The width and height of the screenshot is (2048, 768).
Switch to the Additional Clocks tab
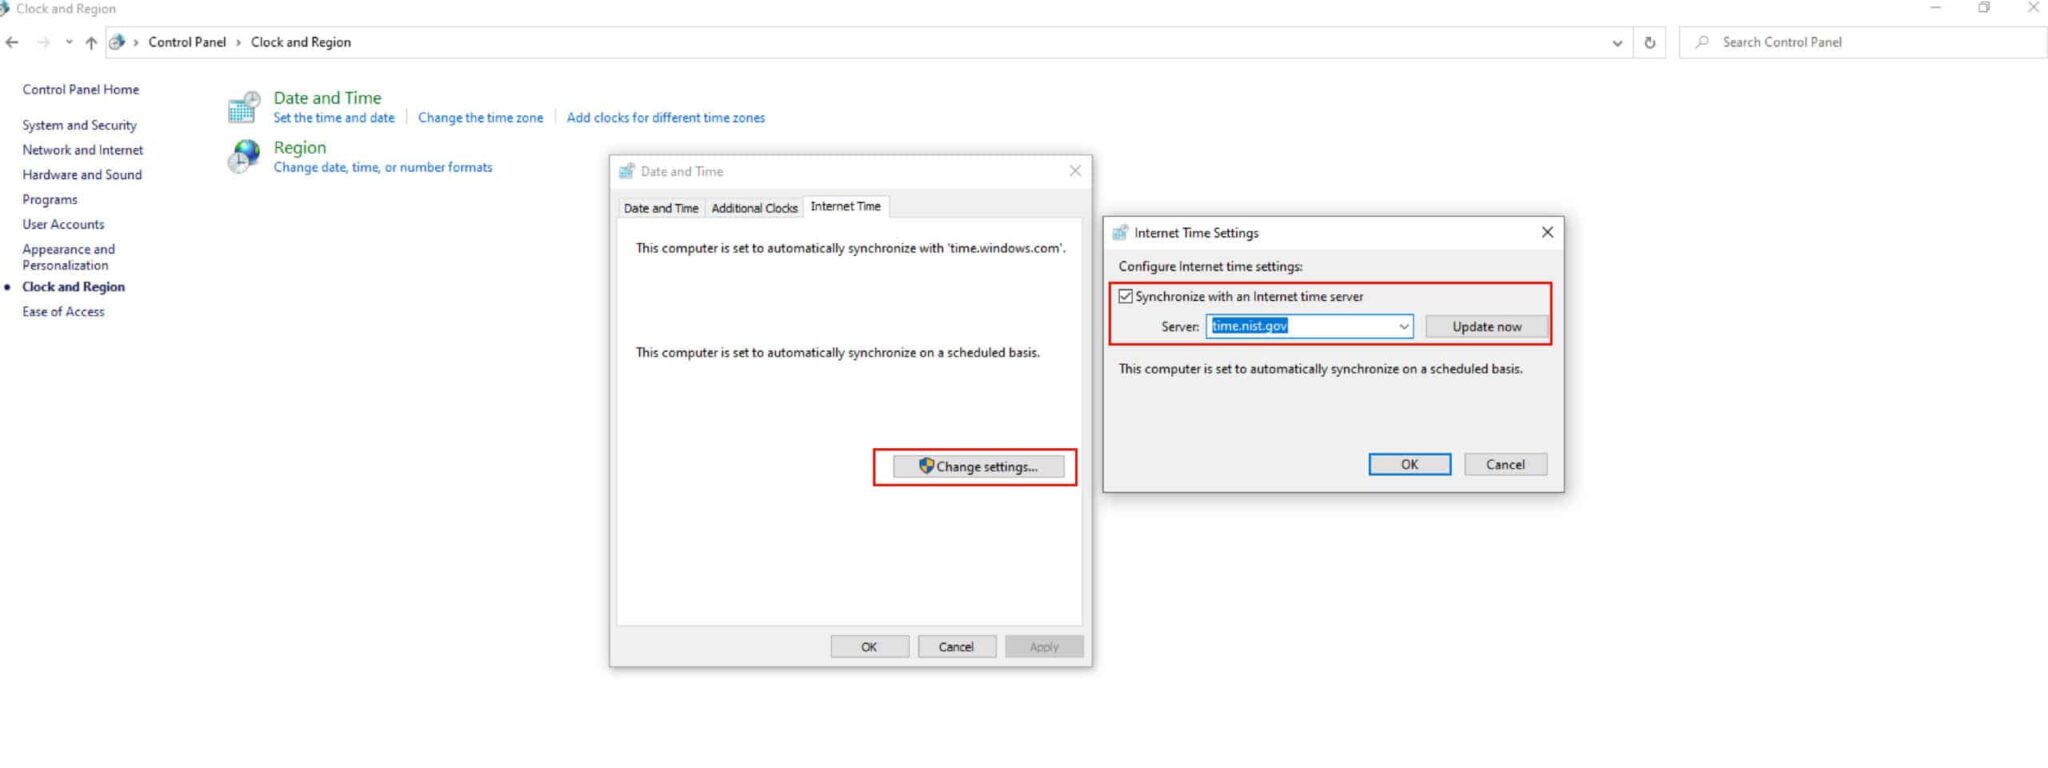(754, 208)
